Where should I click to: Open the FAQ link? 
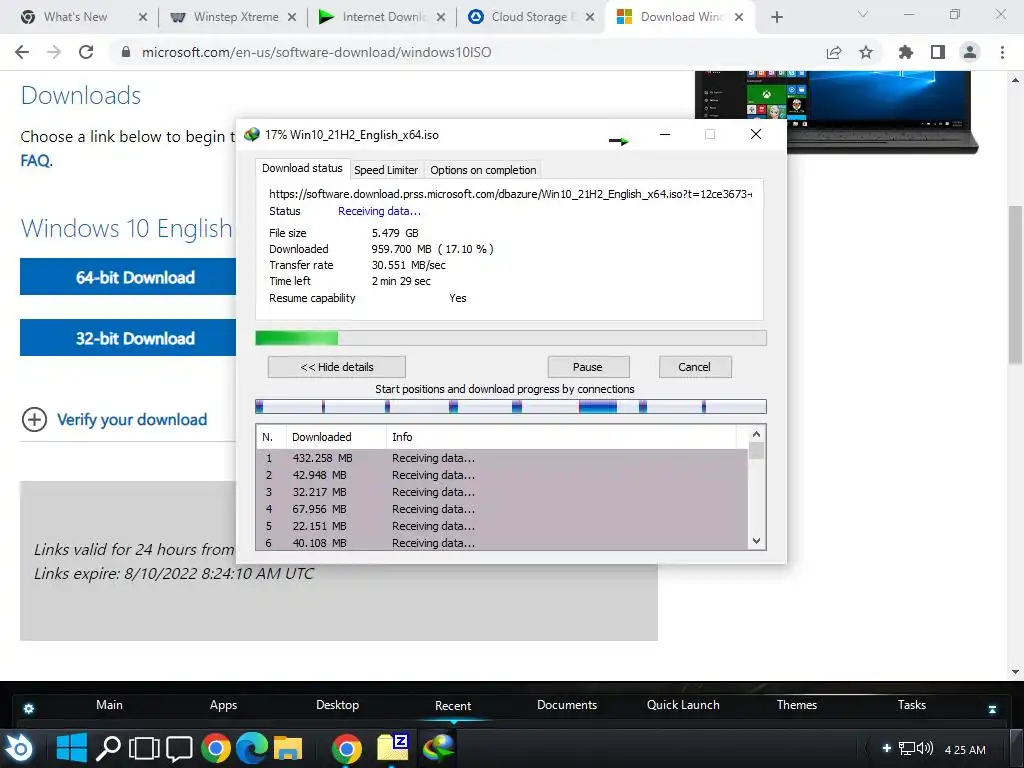coord(35,161)
